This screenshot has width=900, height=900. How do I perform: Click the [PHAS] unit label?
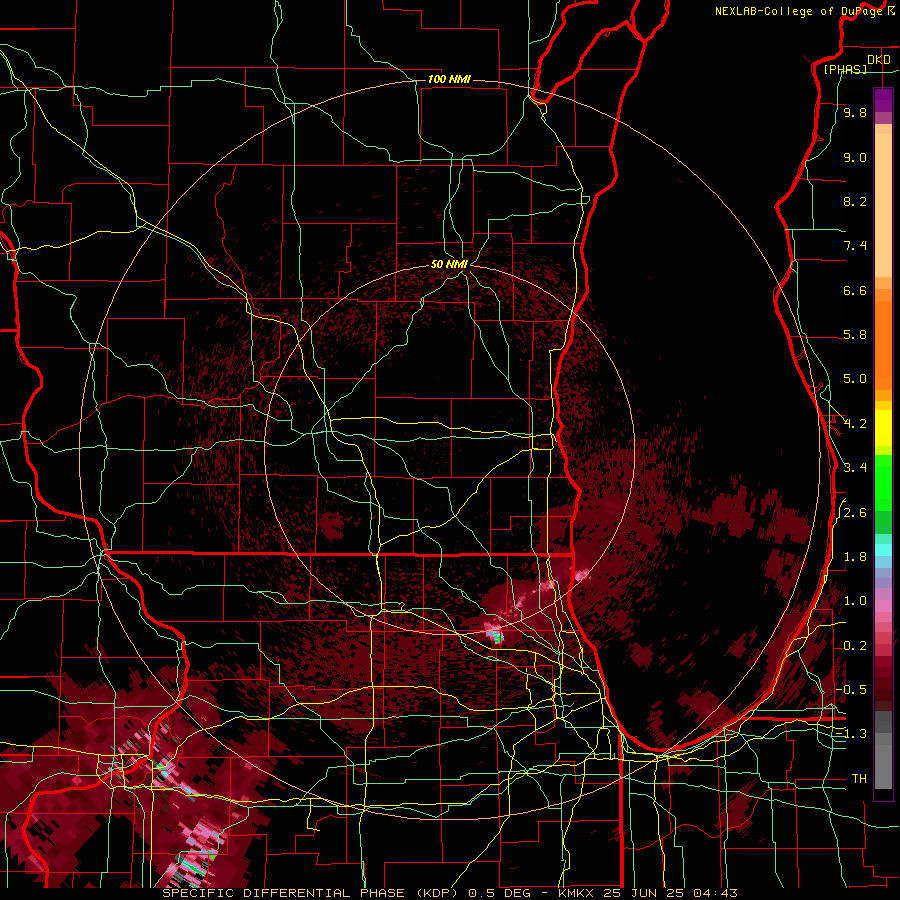click(x=845, y=69)
